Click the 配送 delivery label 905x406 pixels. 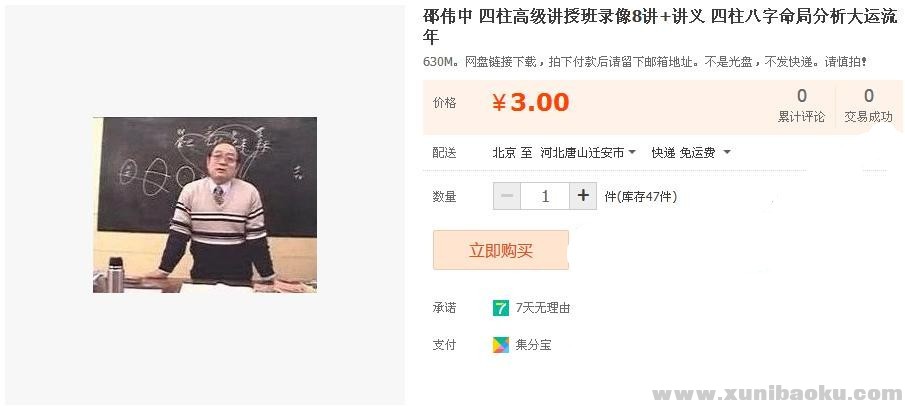pos(444,152)
